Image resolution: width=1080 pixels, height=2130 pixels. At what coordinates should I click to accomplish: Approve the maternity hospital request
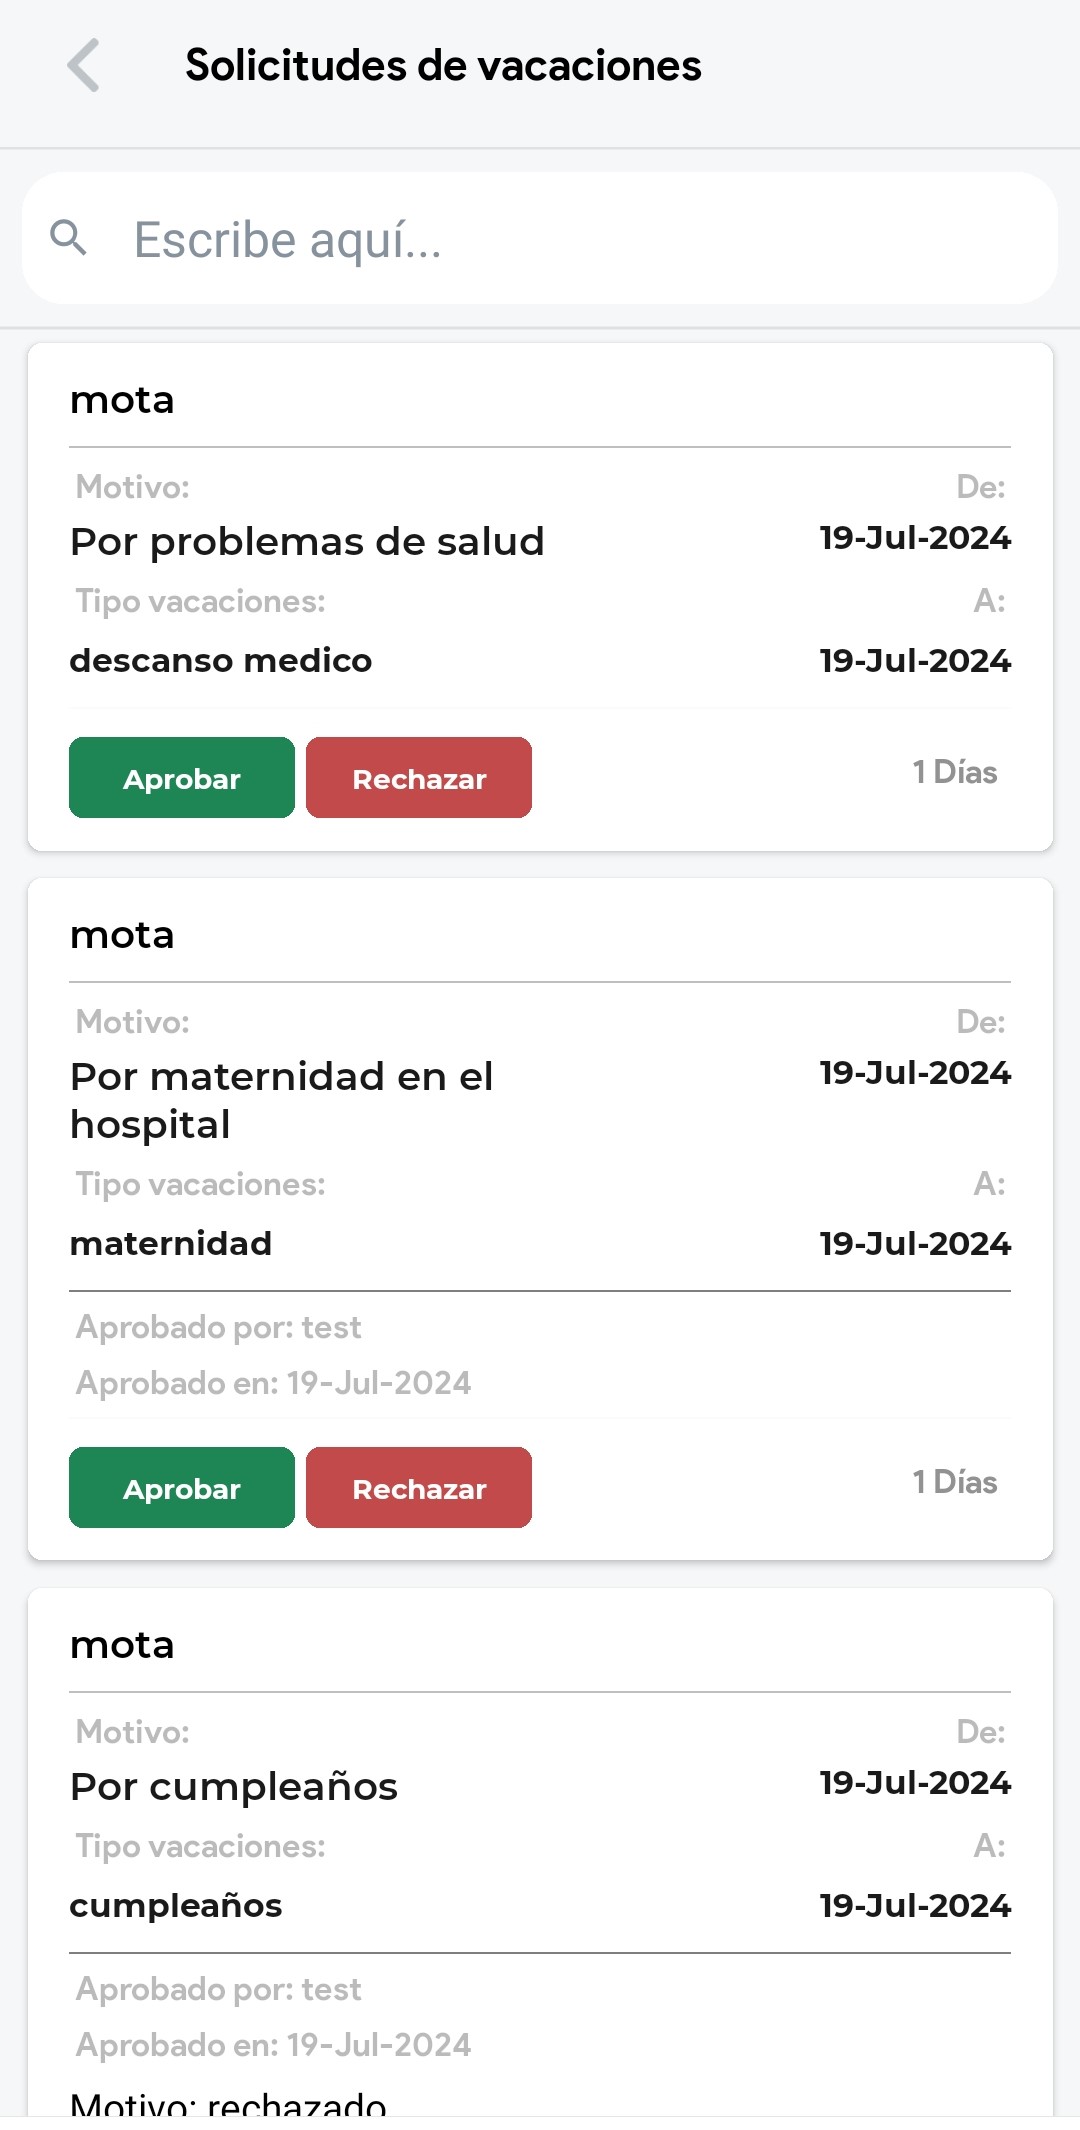click(182, 1488)
